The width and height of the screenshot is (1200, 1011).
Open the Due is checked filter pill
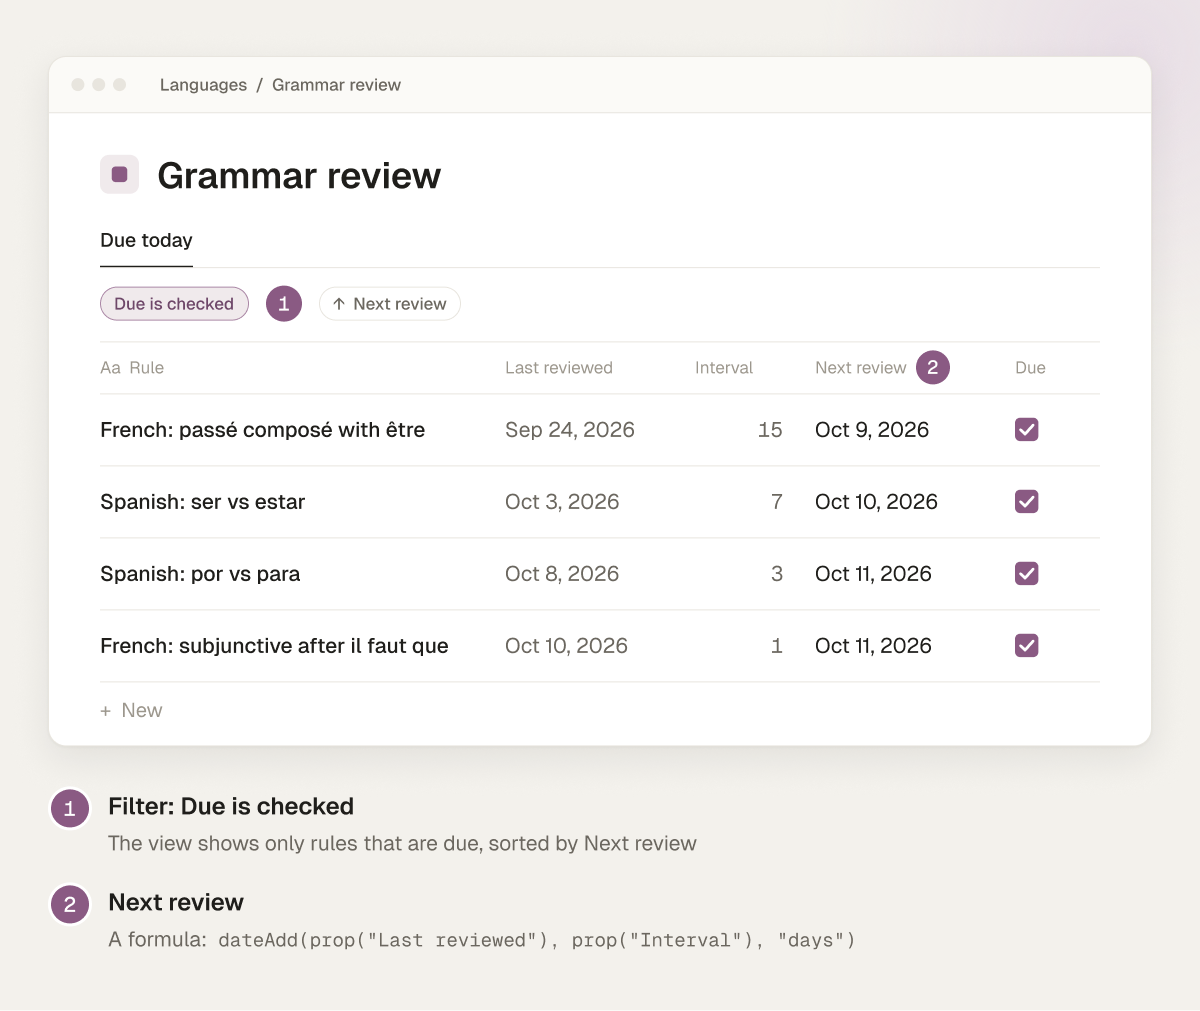tap(174, 304)
